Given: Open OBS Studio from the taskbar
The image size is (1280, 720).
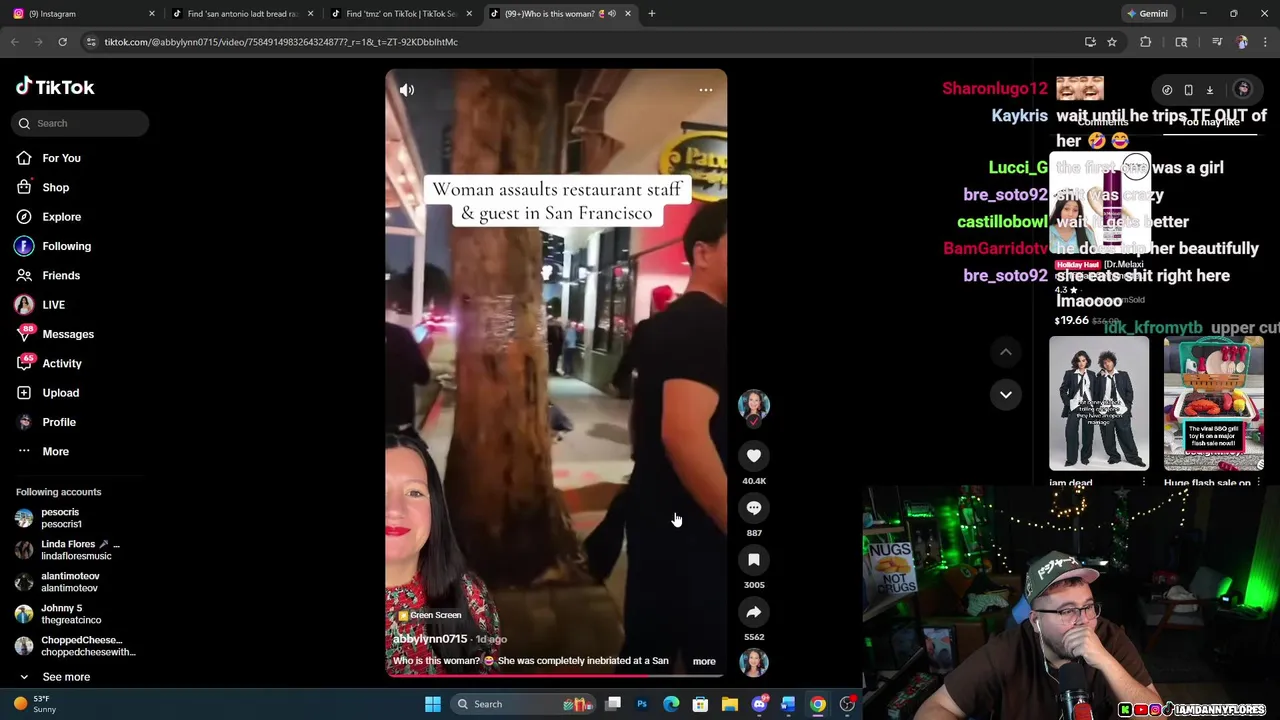Looking at the screenshot, I should tap(847, 704).
